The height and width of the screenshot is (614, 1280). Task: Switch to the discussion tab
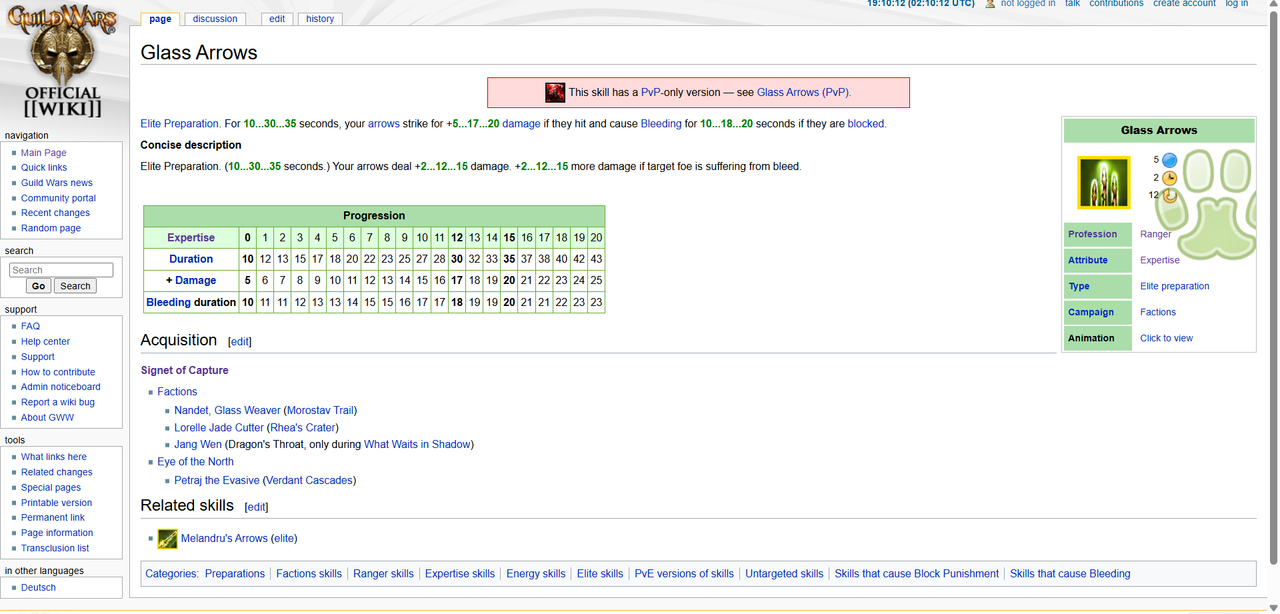[215, 19]
